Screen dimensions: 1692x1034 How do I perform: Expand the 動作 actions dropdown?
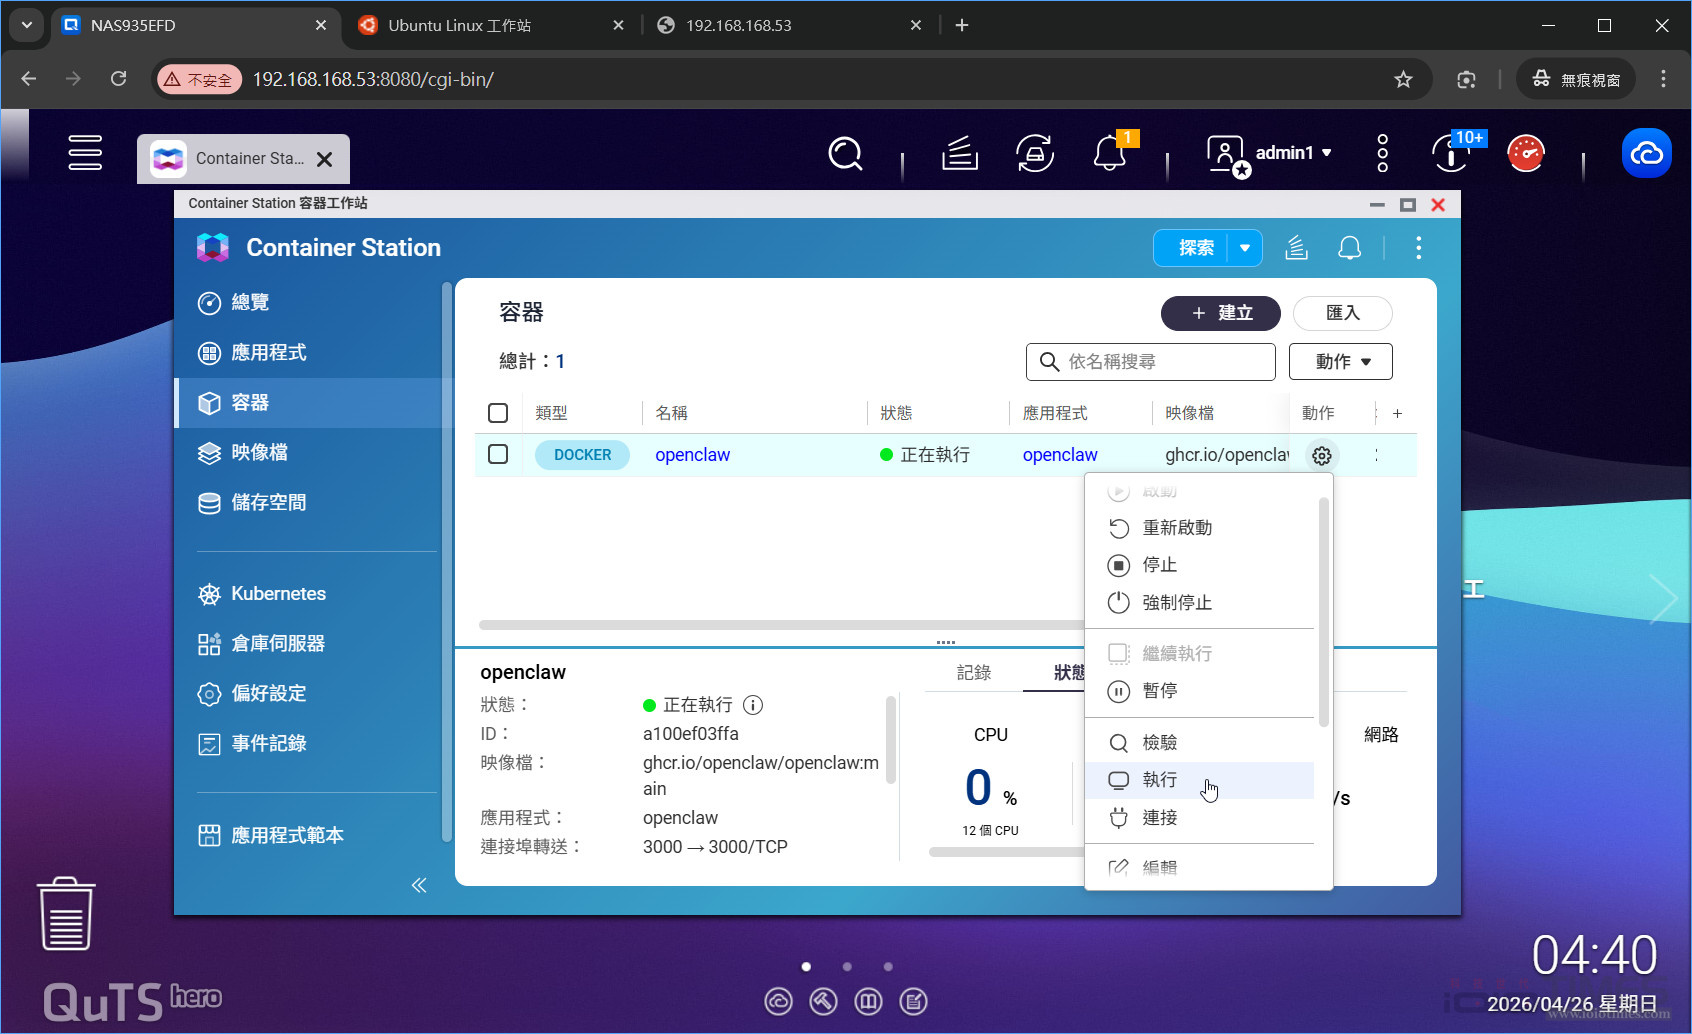coord(1340,362)
